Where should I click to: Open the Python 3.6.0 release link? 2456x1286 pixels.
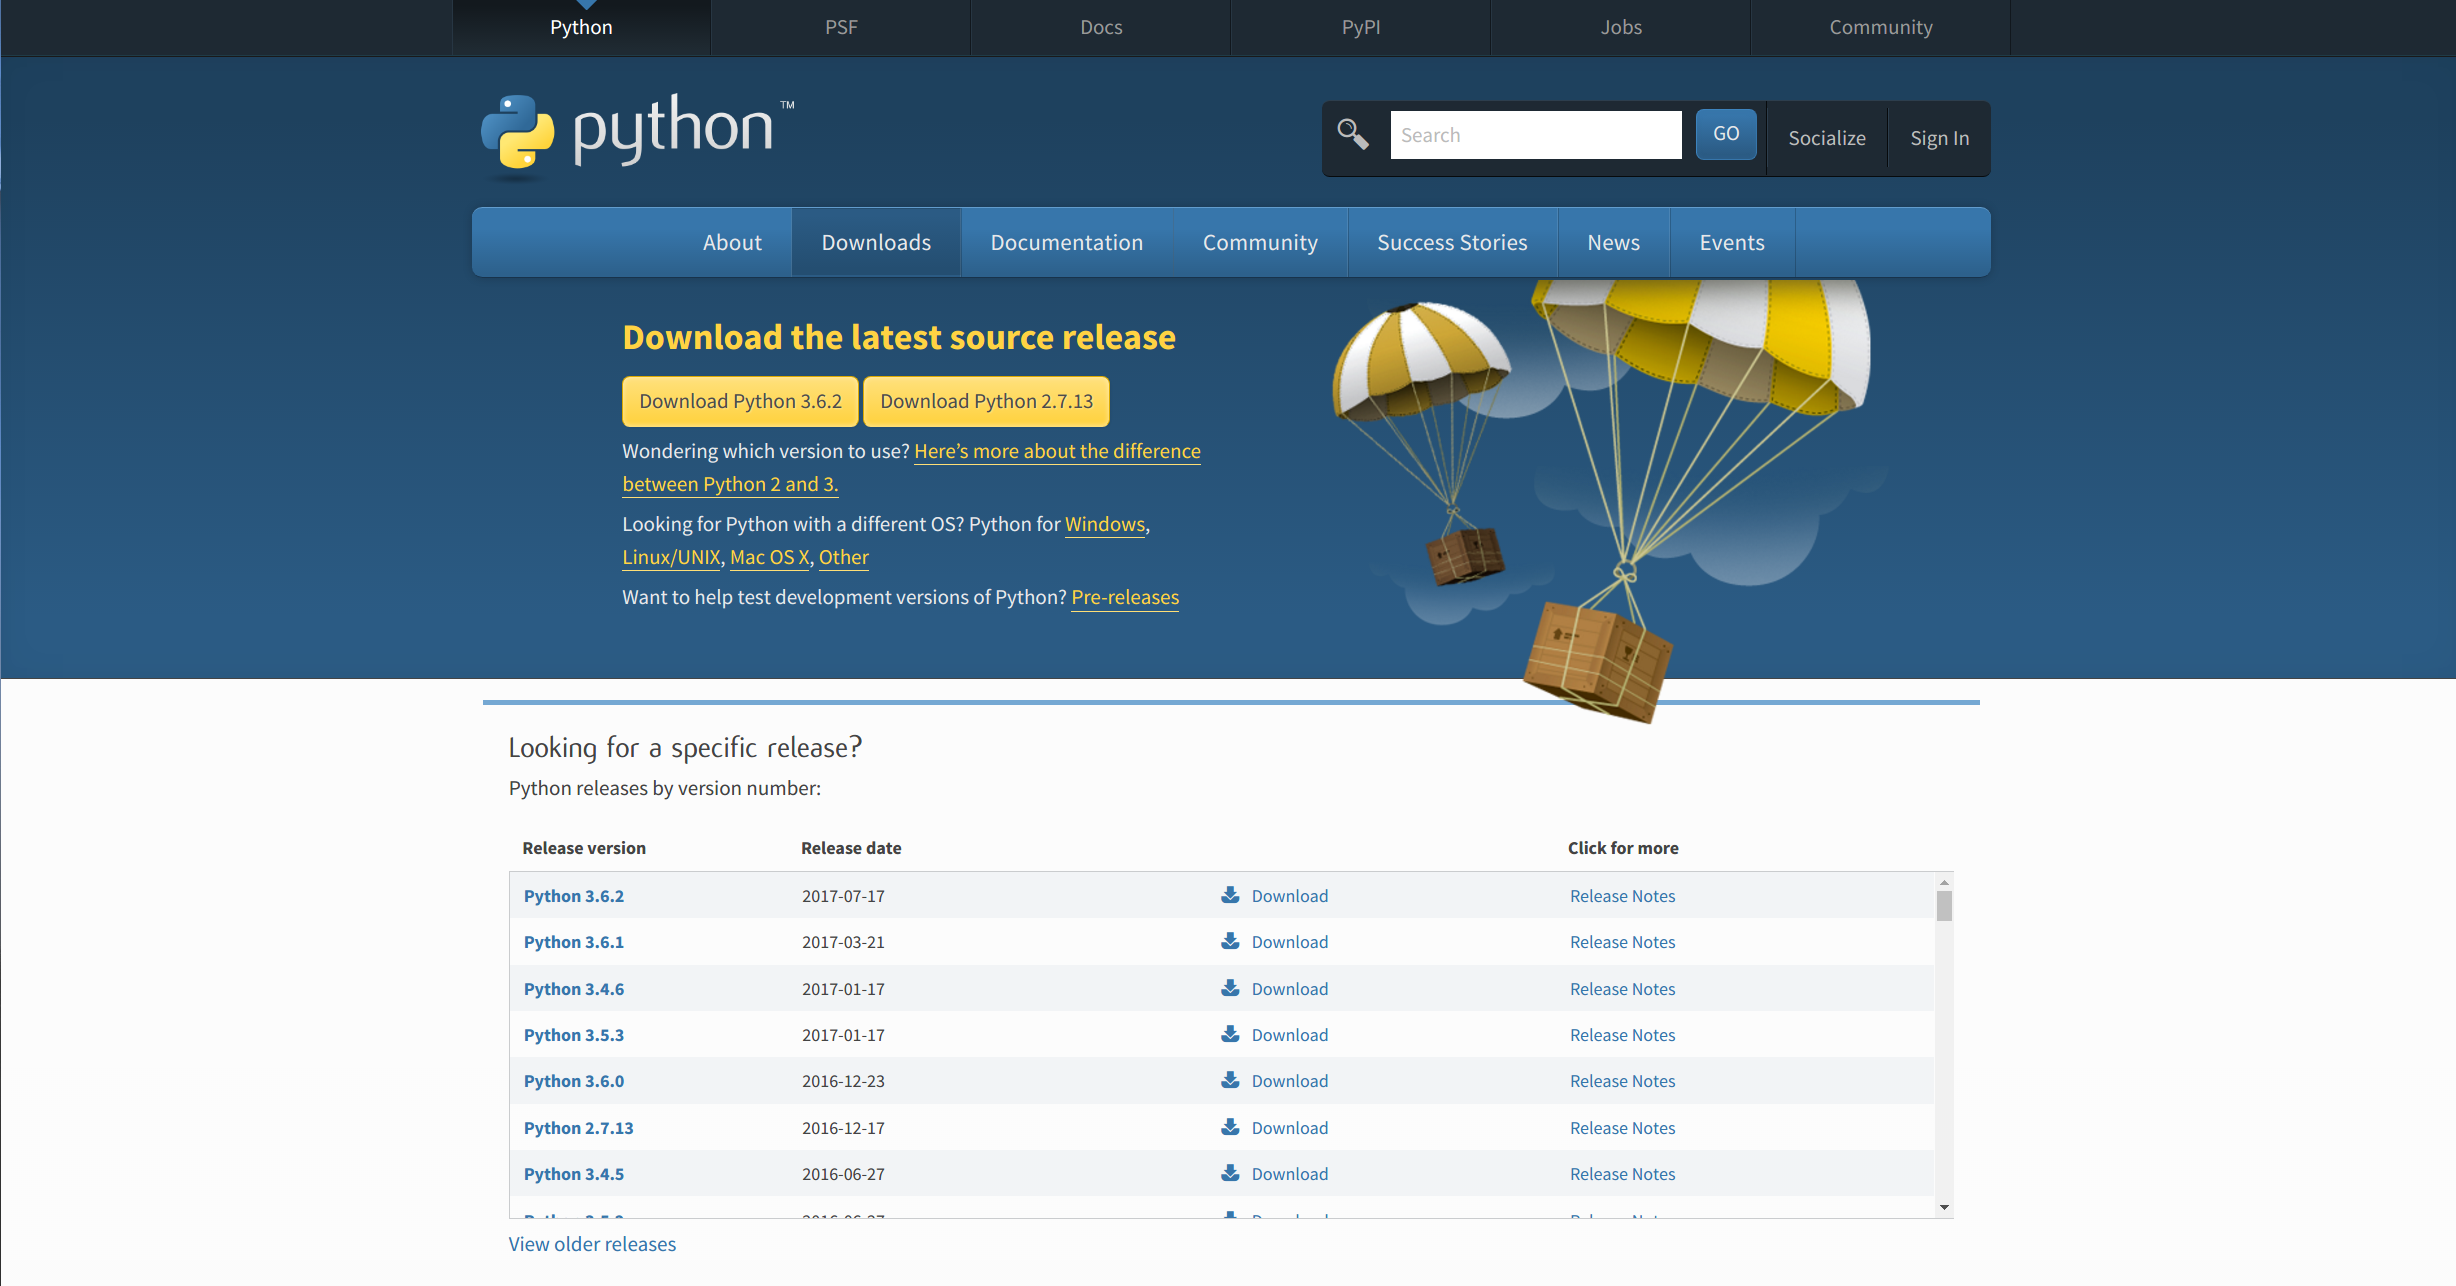tap(574, 1081)
